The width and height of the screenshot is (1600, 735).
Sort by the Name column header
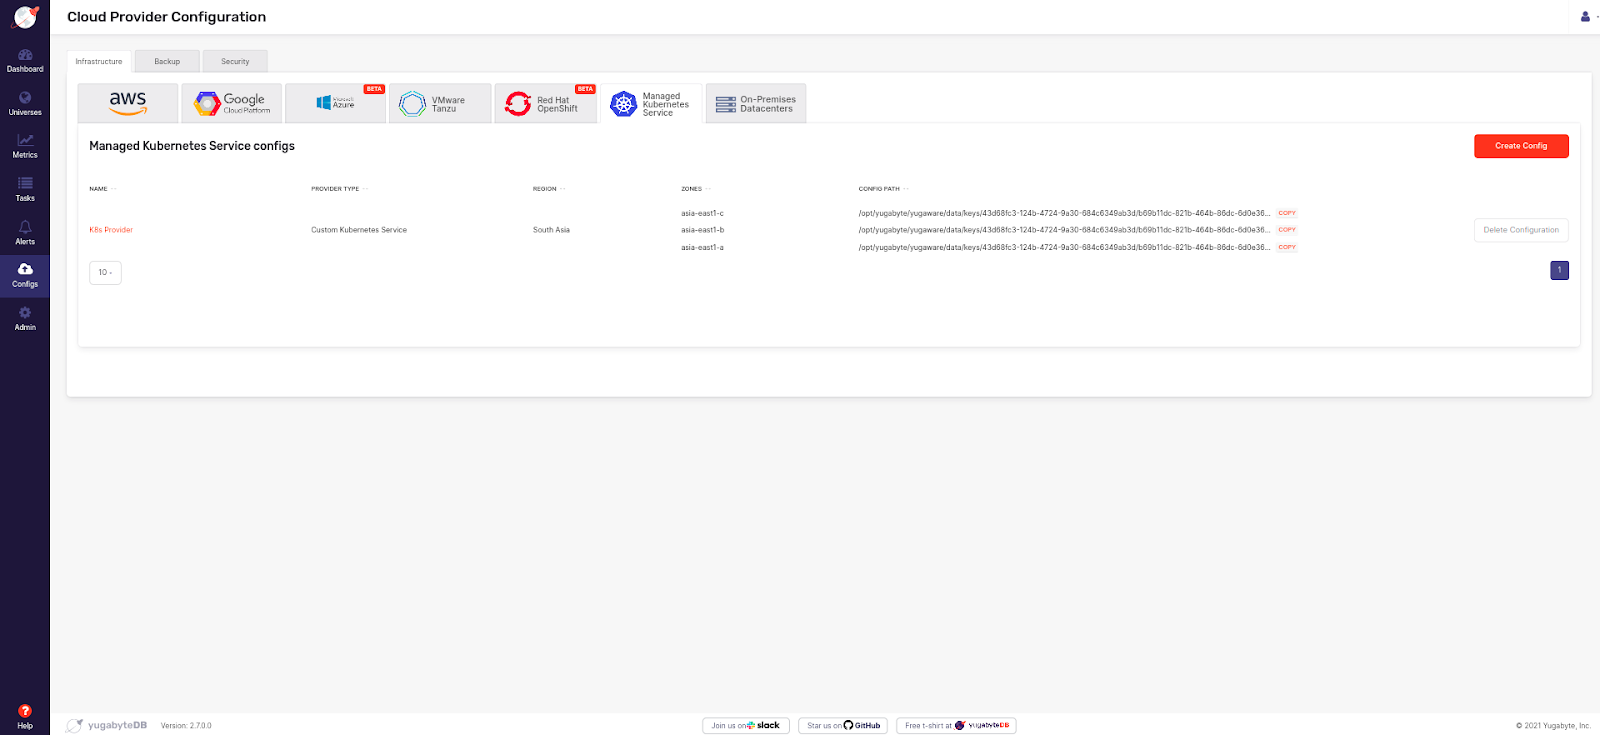click(x=99, y=189)
